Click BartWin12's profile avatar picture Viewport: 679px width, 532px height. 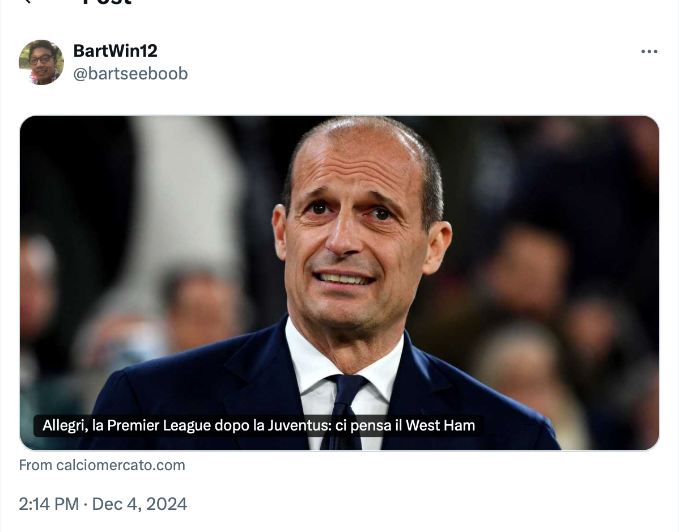pyautogui.click(x=41, y=62)
